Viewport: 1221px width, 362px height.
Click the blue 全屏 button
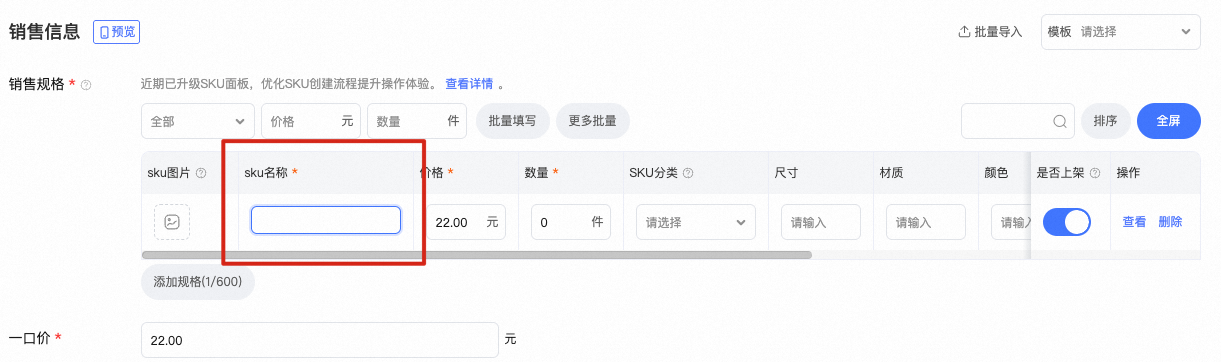(x=1169, y=121)
